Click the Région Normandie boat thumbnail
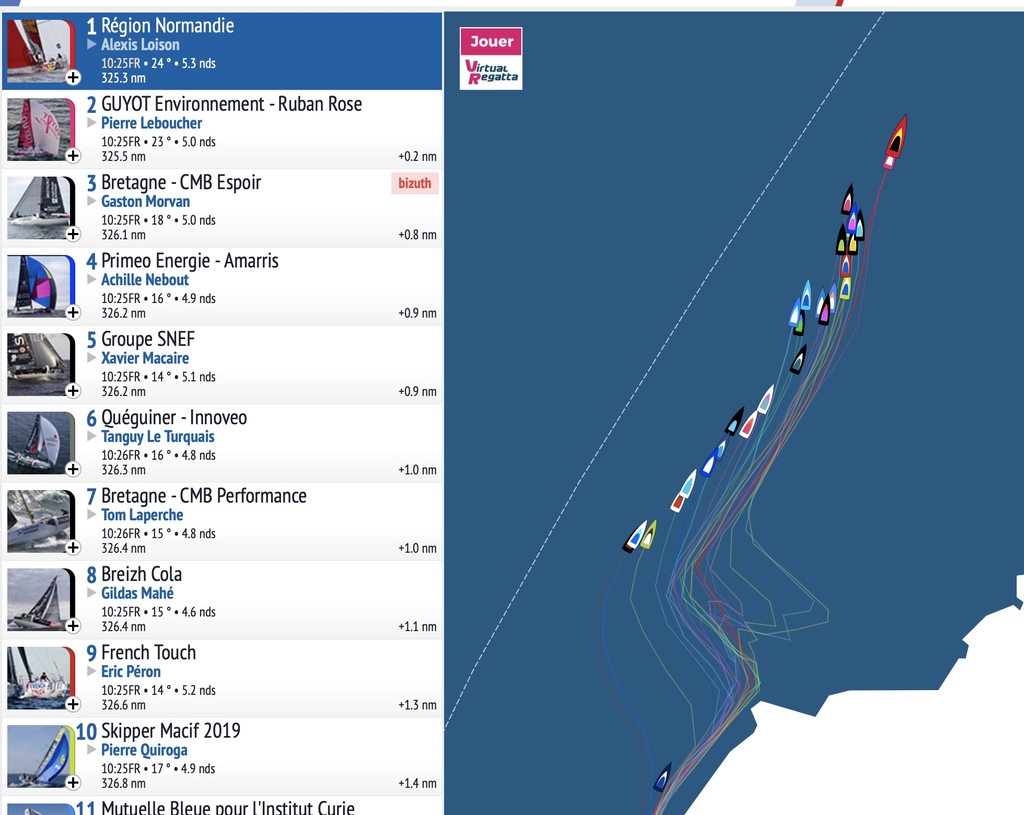The height and width of the screenshot is (815, 1024). [39, 50]
